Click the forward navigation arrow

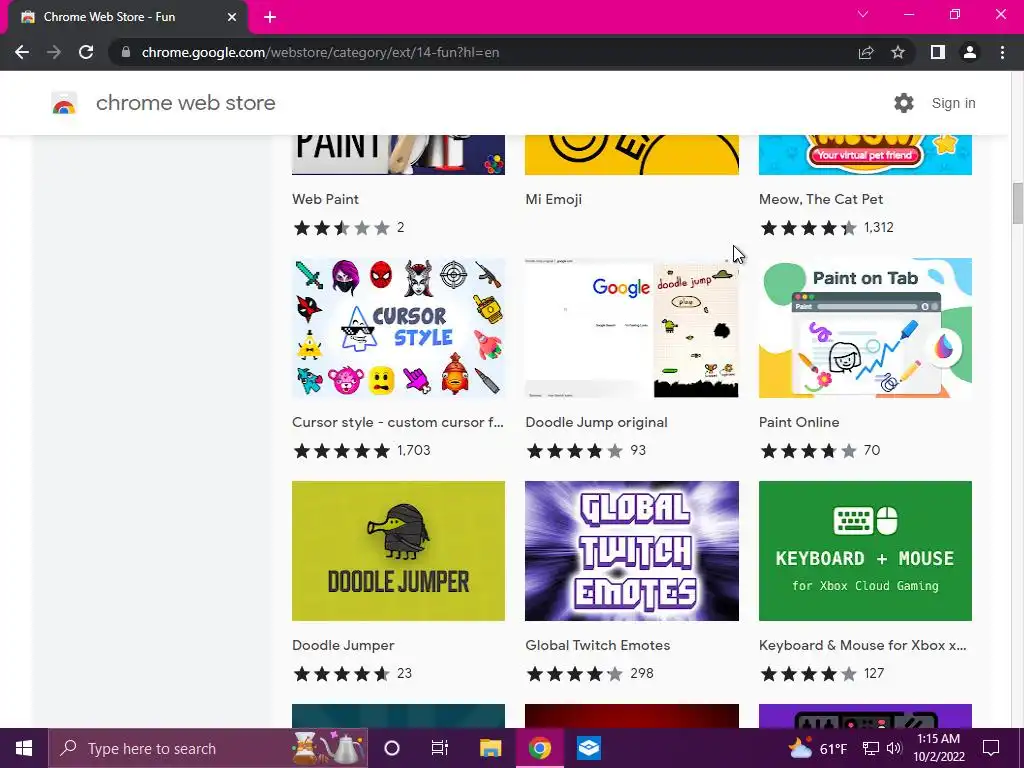54,52
